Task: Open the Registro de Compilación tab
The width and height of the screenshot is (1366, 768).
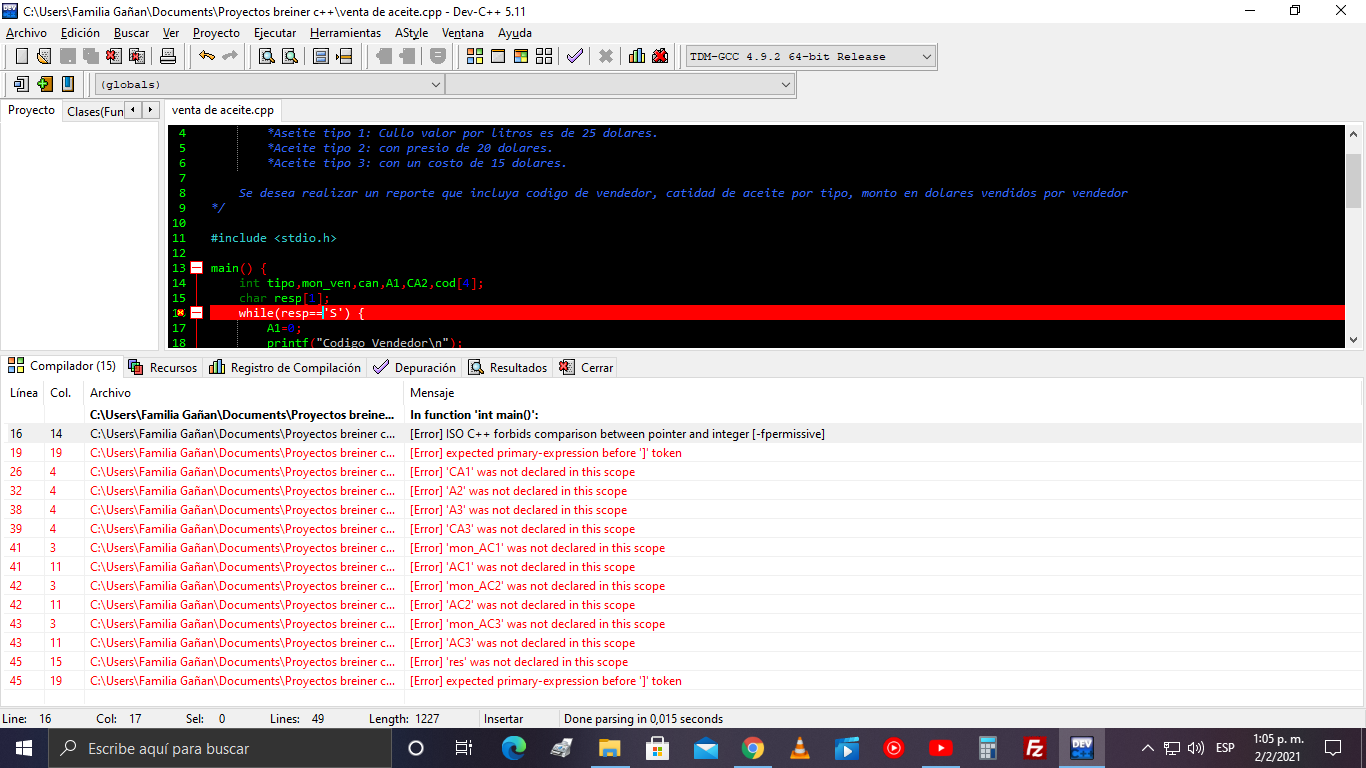Action: tap(285, 368)
